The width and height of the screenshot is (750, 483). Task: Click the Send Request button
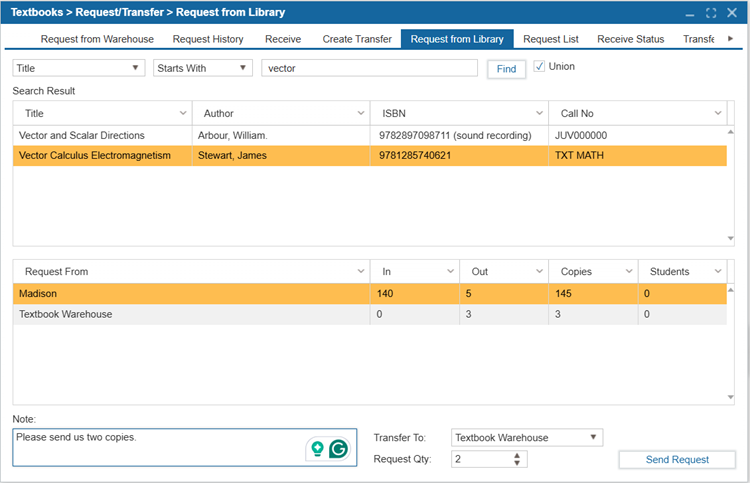click(677, 460)
